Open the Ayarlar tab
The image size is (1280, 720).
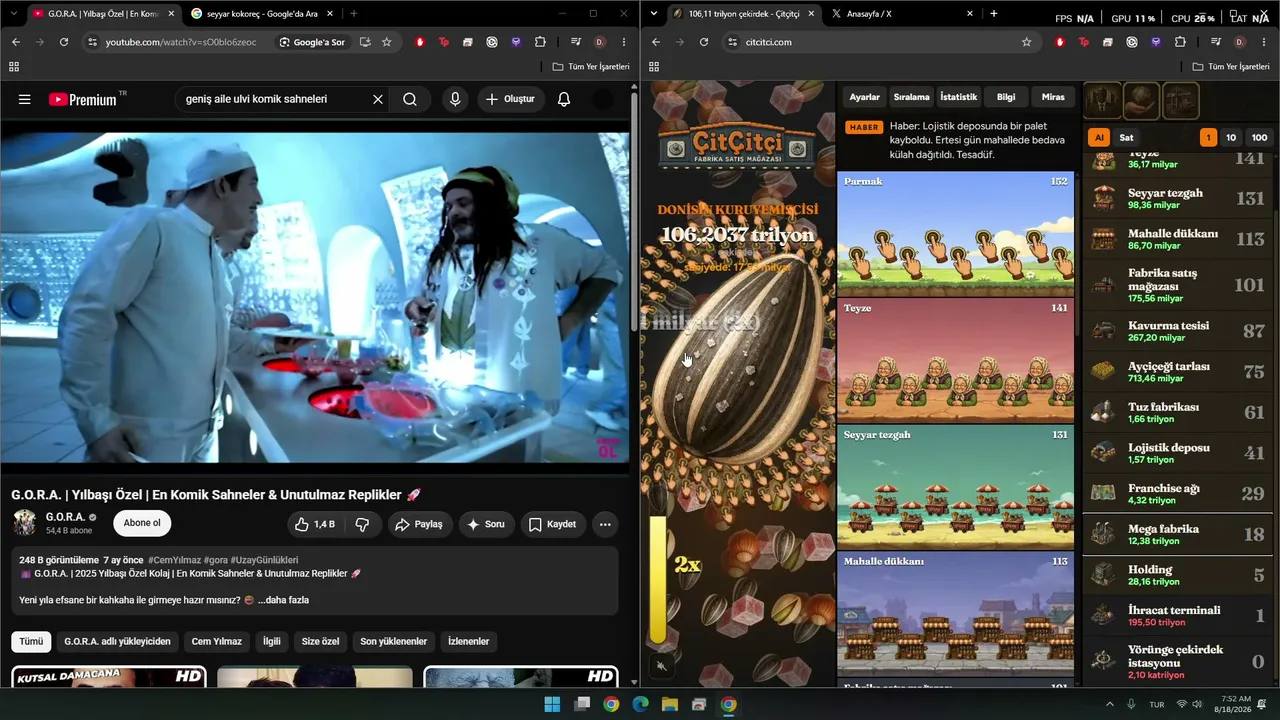point(864,97)
